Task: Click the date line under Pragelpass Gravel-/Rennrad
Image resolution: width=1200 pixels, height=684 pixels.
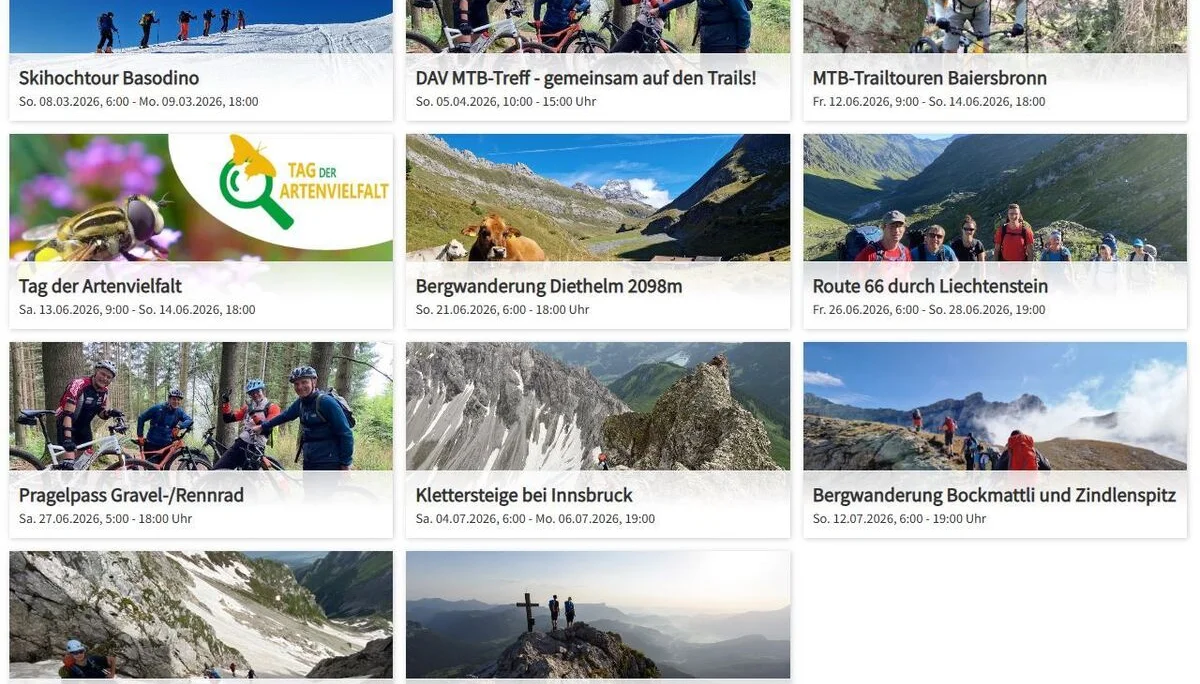Action: pyautogui.click(x=105, y=519)
